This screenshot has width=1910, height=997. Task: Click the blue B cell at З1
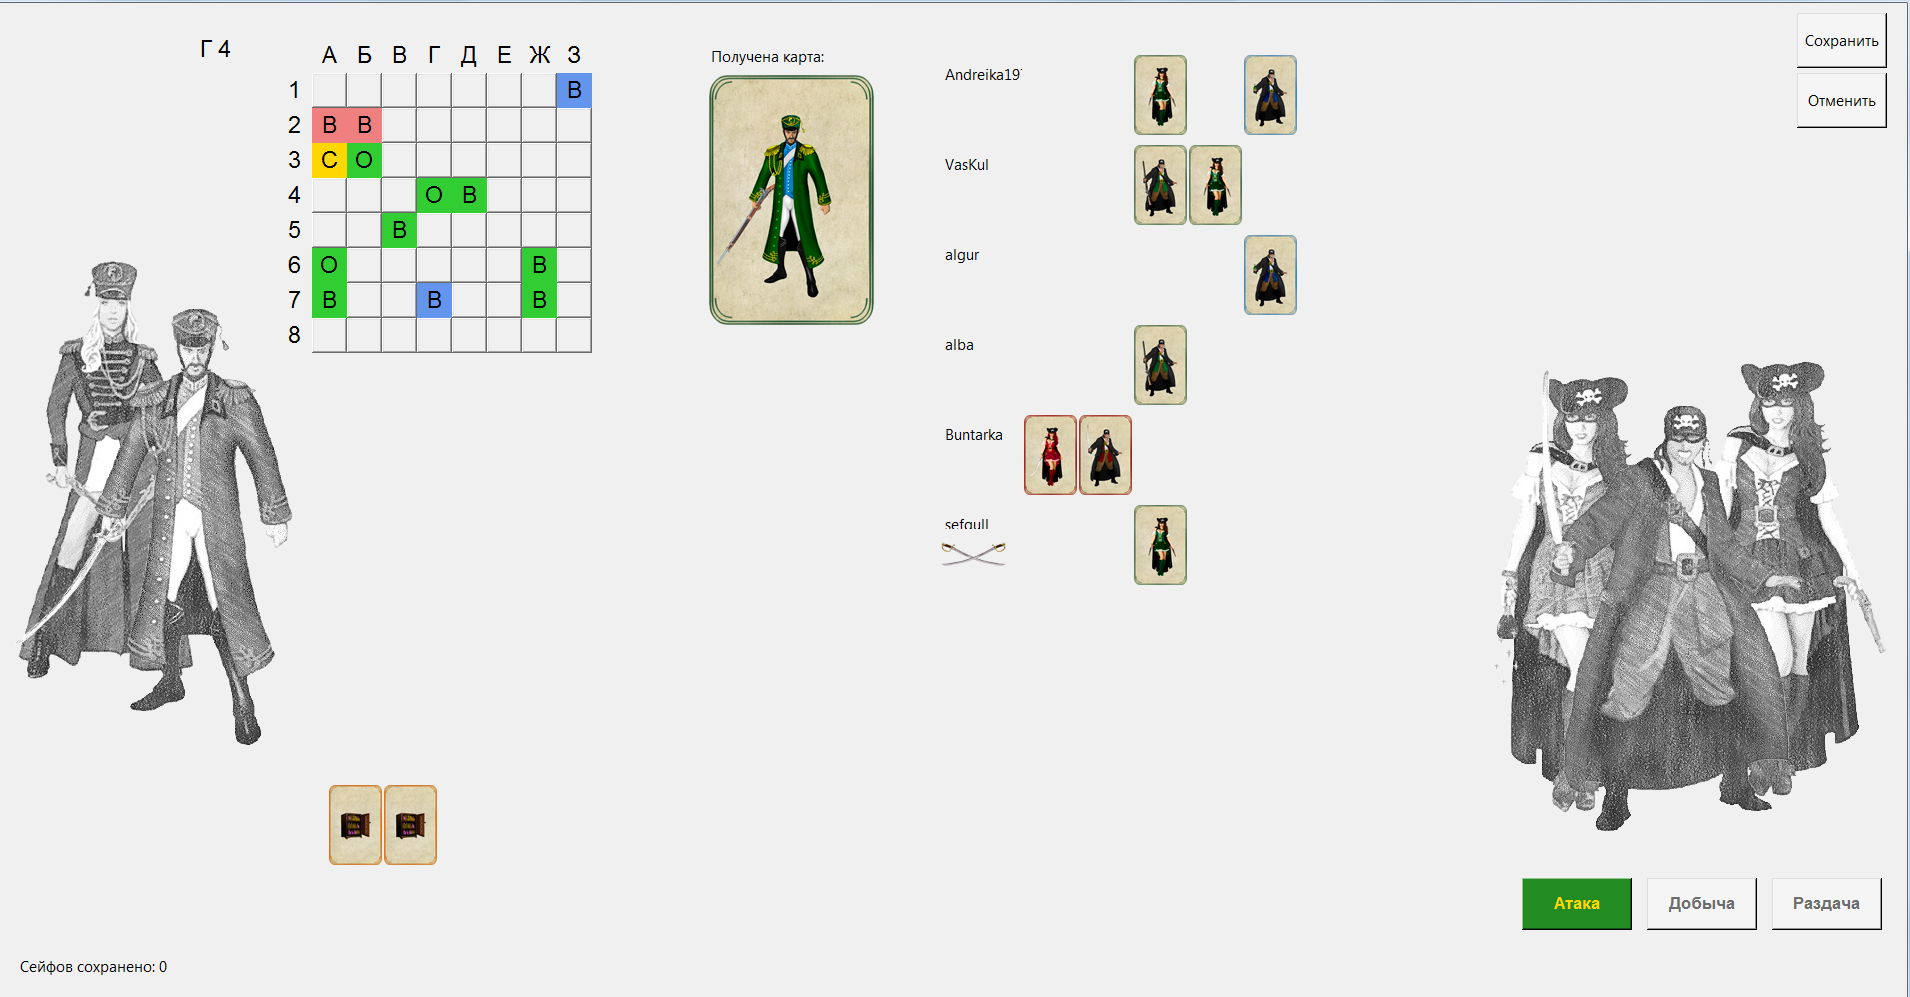[x=574, y=90]
